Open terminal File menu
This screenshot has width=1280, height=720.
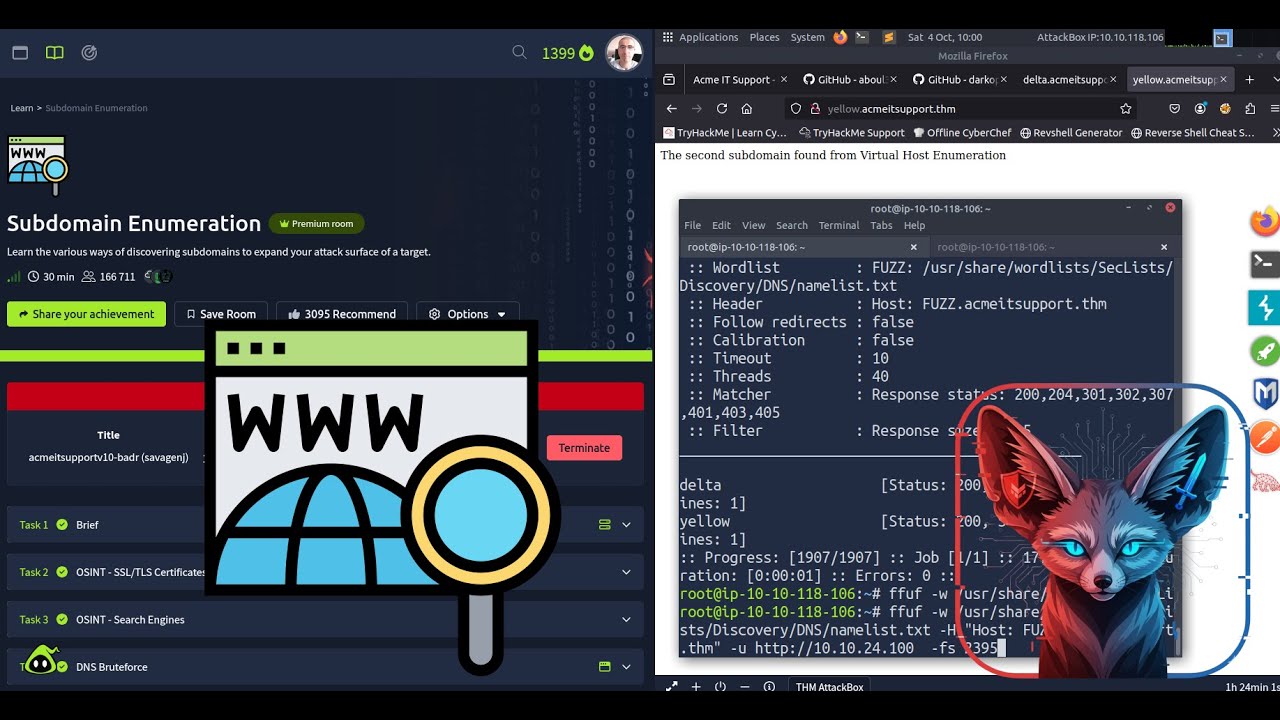[x=692, y=225]
